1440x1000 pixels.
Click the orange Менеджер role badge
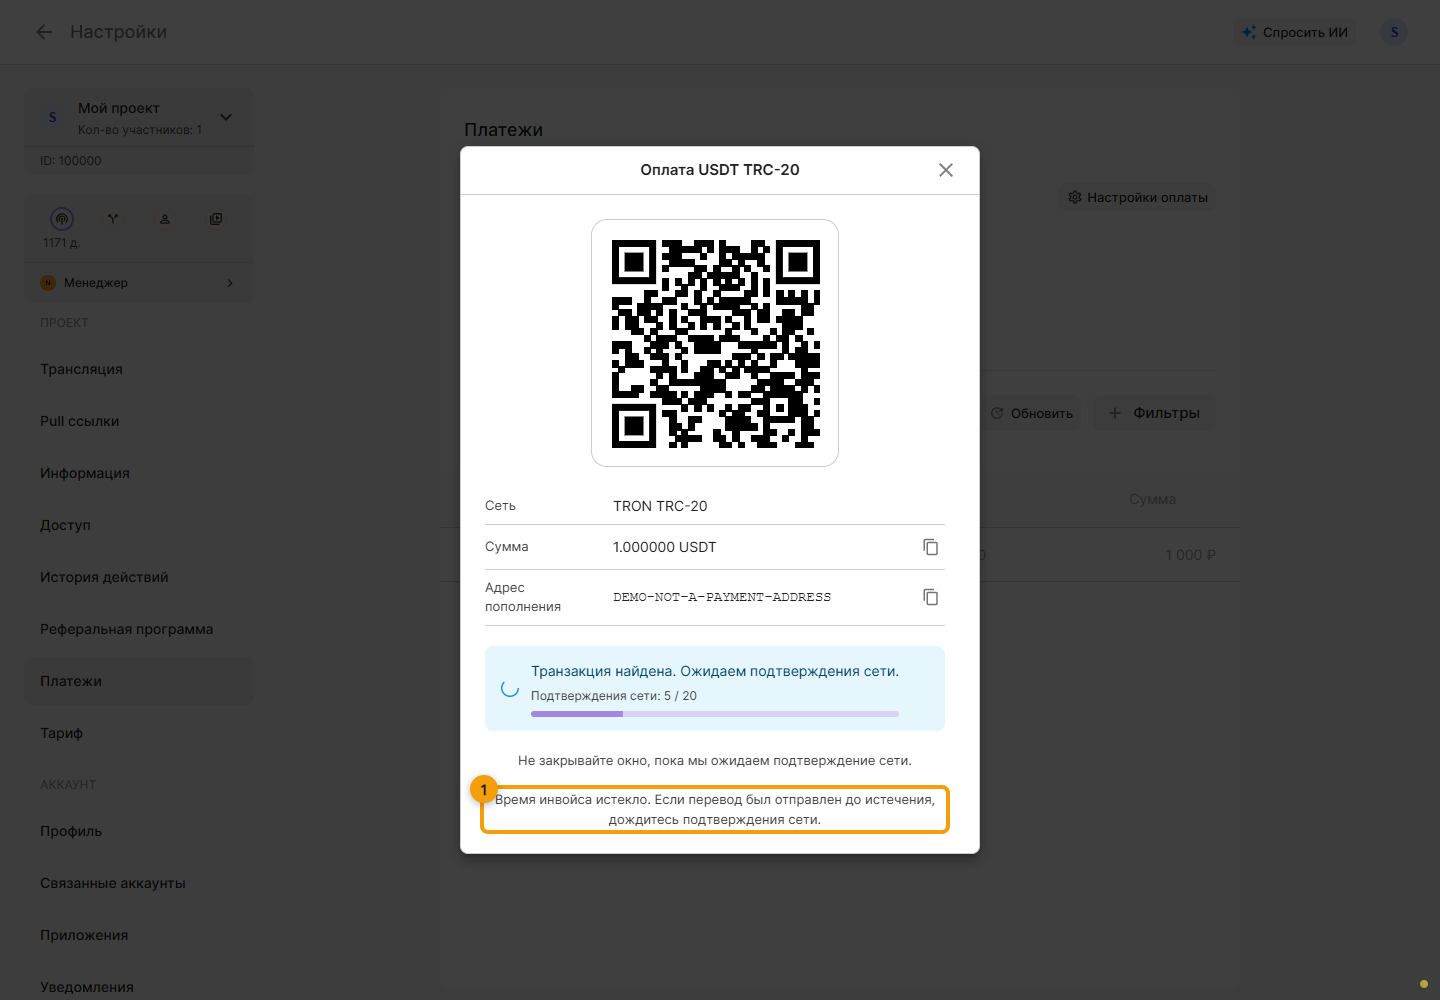click(48, 283)
